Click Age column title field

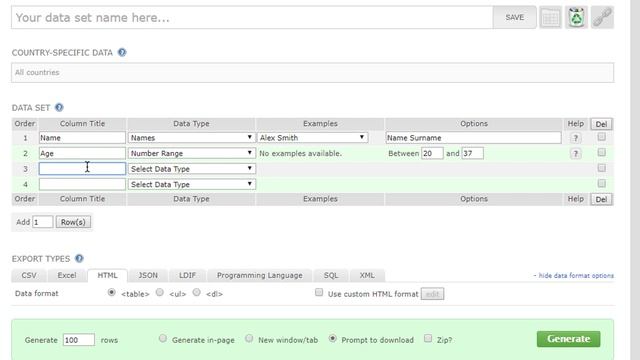[82, 153]
